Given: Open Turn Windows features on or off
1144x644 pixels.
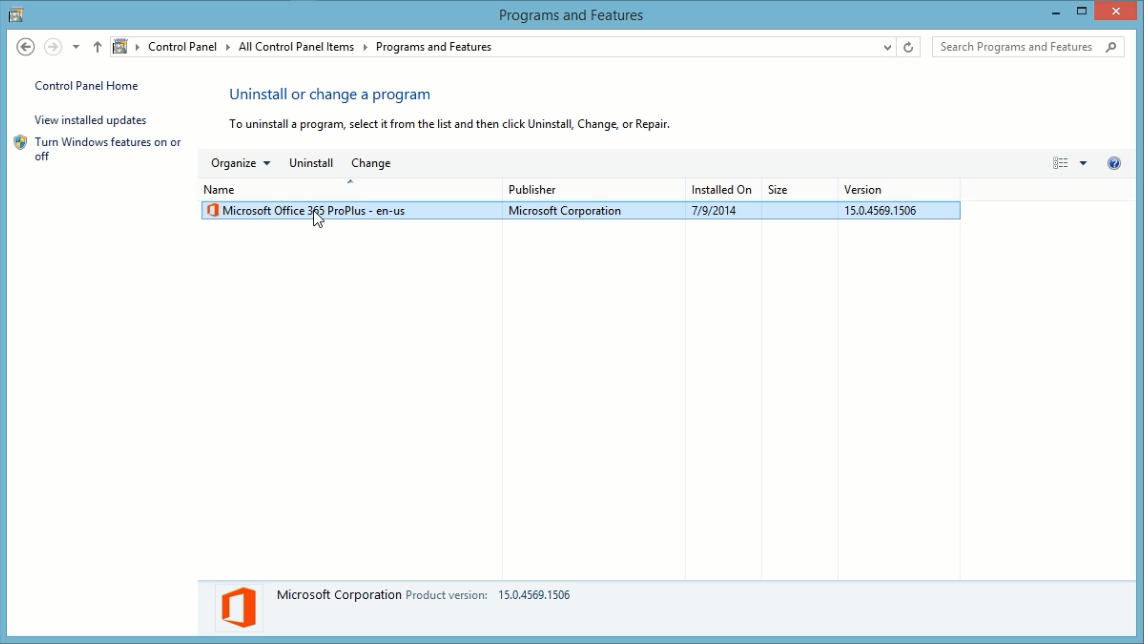Looking at the screenshot, I should [108, 149].
